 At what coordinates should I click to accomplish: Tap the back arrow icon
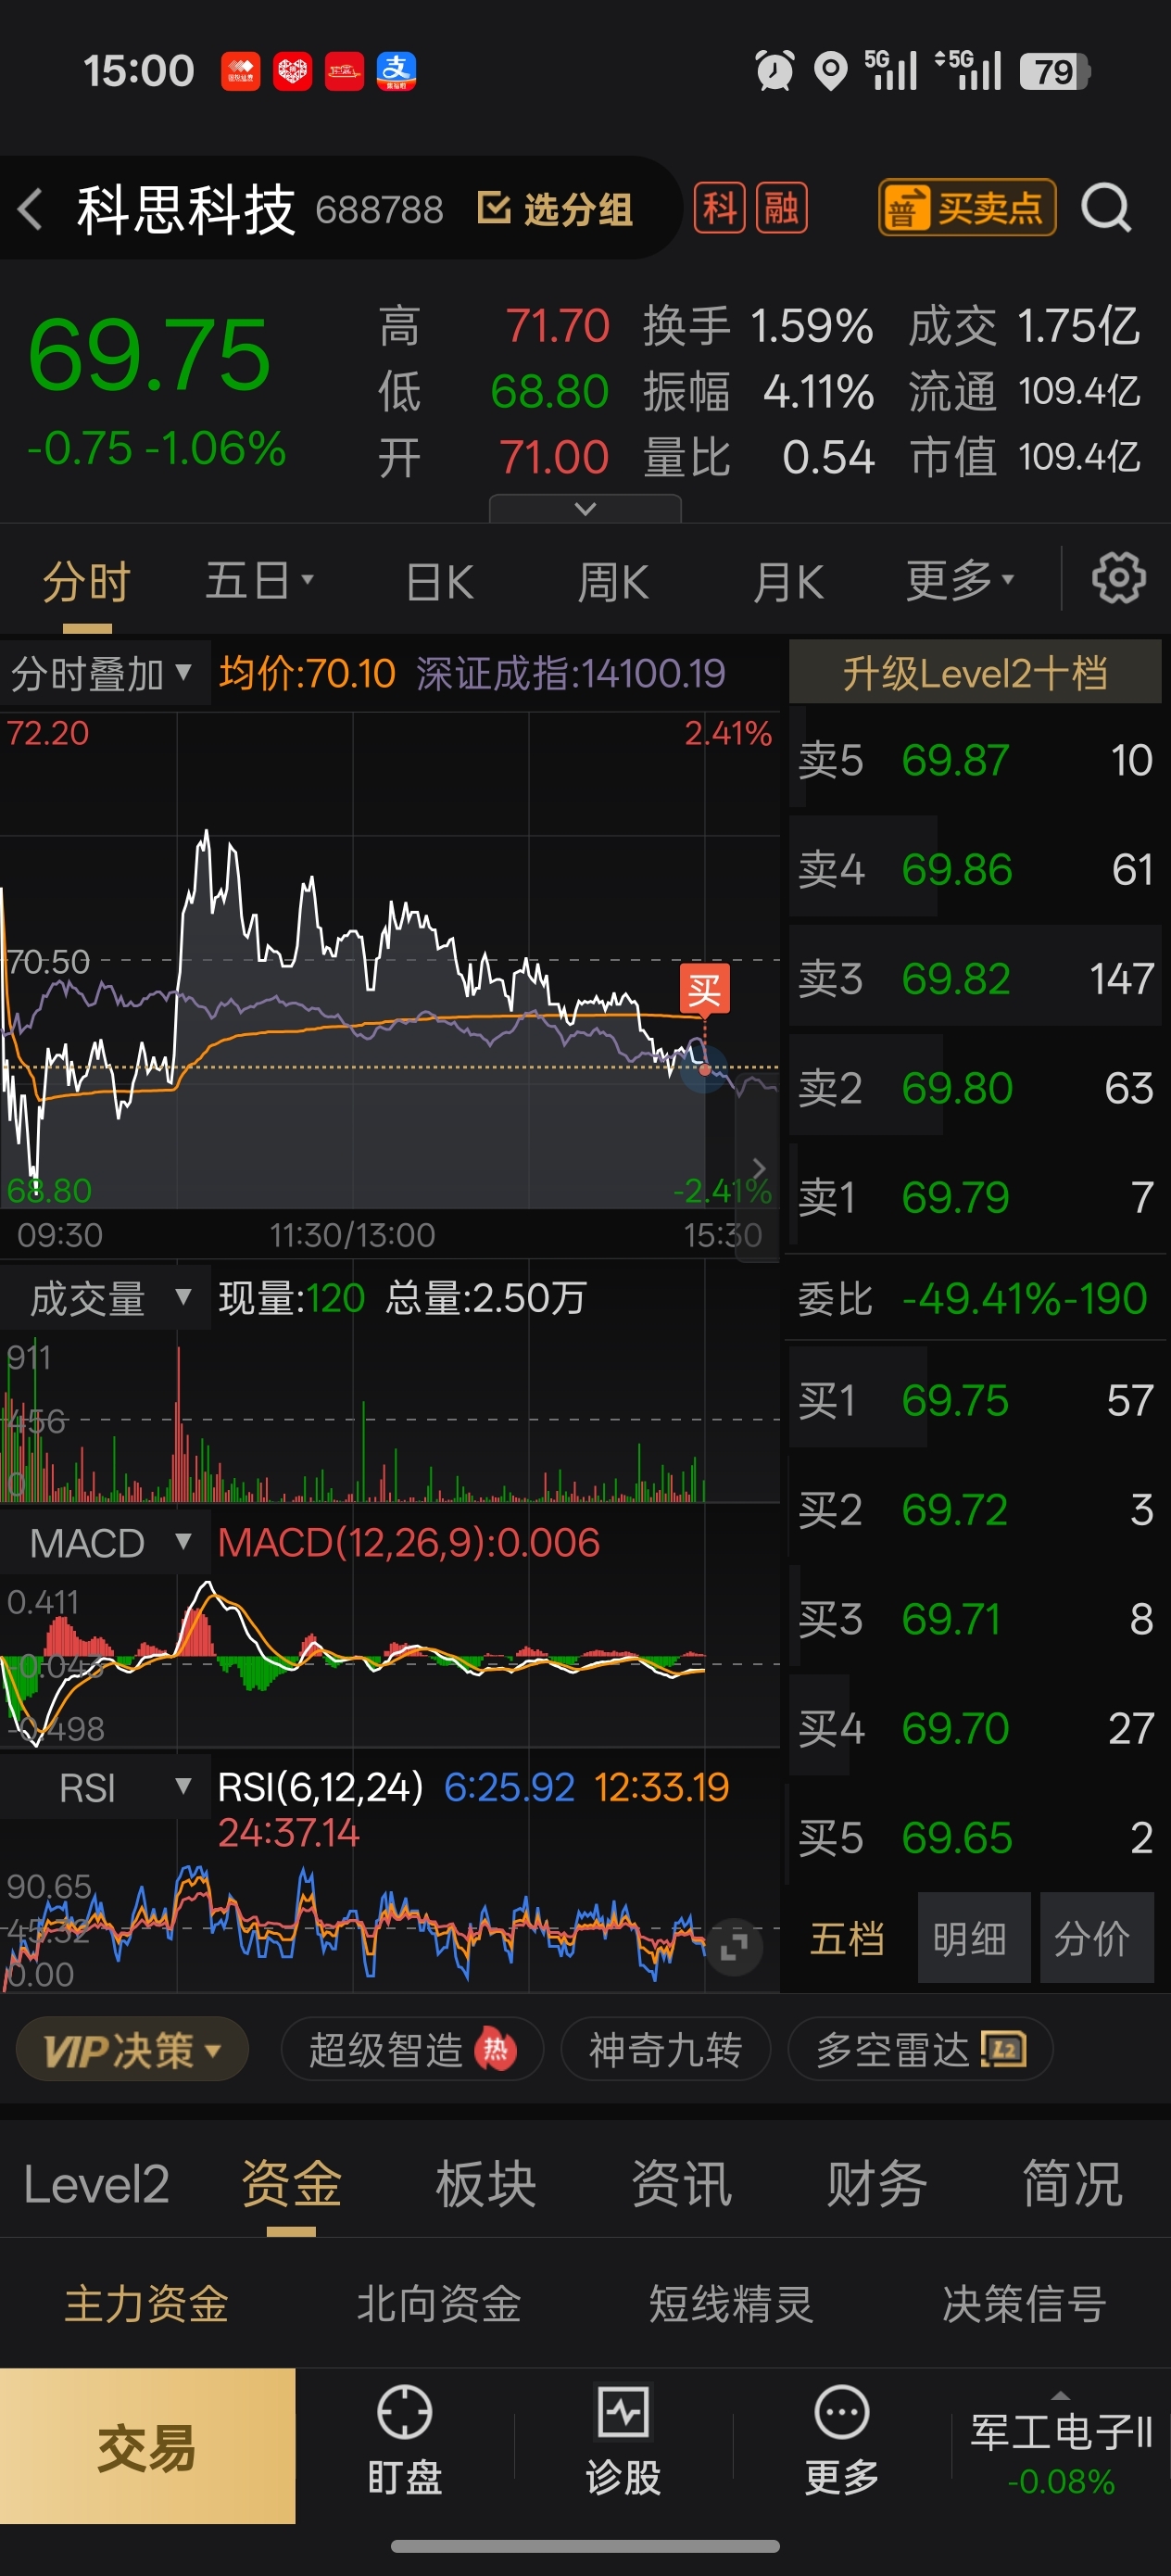(x=30, y=209)
